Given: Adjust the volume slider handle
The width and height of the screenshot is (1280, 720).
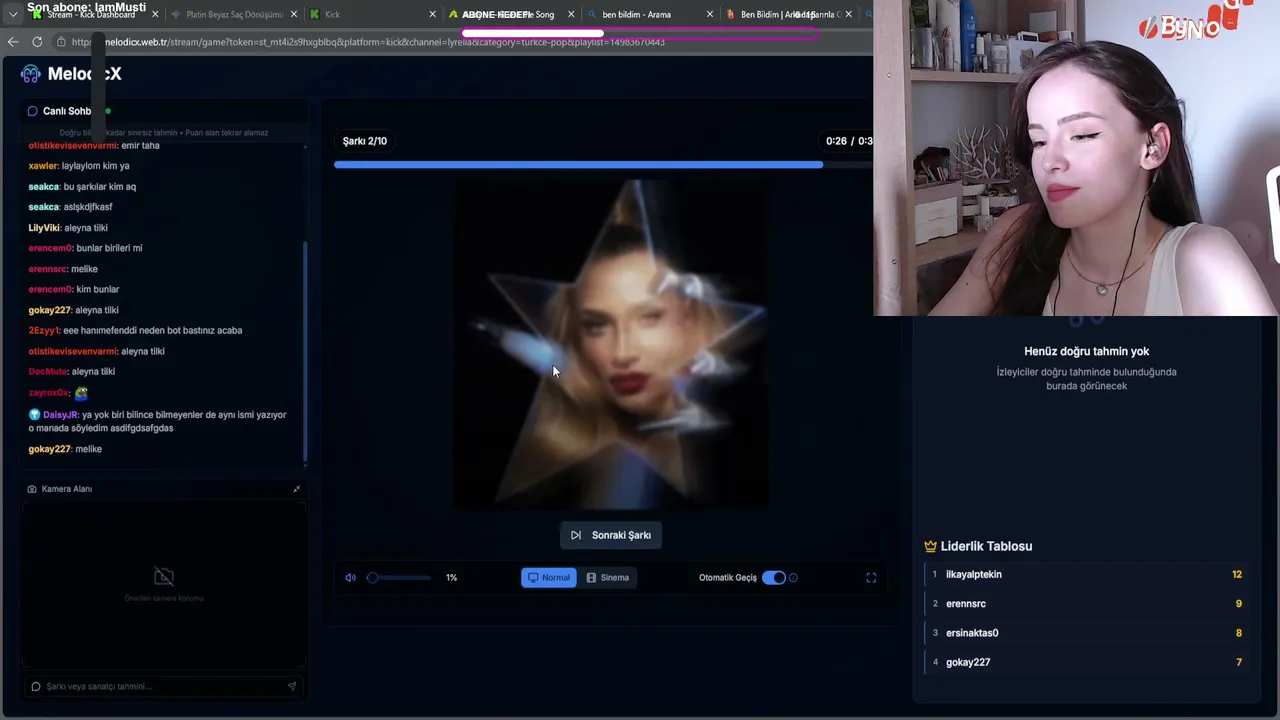Looking at the screenshot, I should click(372, 577).
